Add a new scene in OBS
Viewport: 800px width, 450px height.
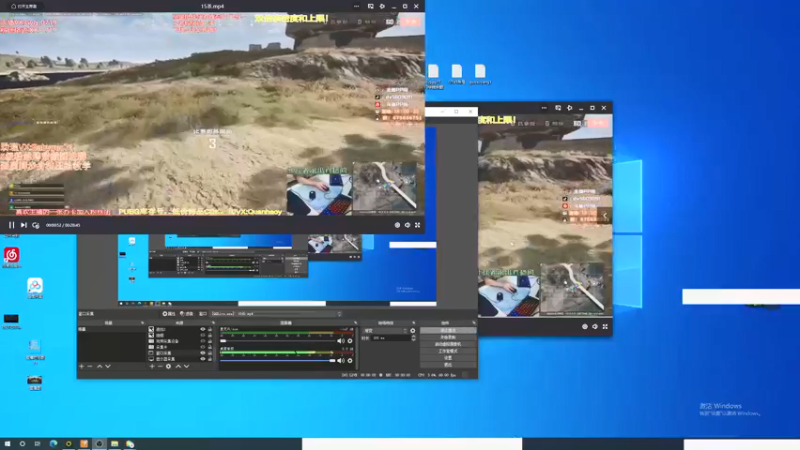coord(81,366)
